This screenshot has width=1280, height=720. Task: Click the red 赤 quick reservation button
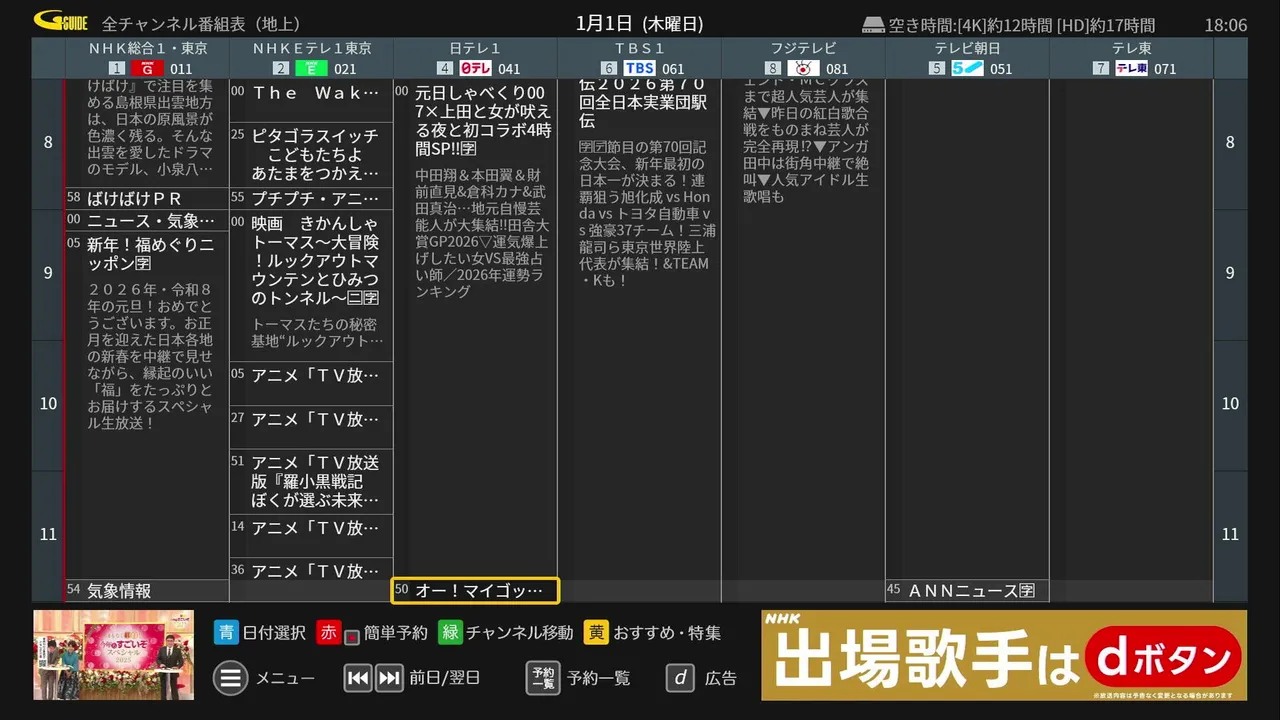329,632
